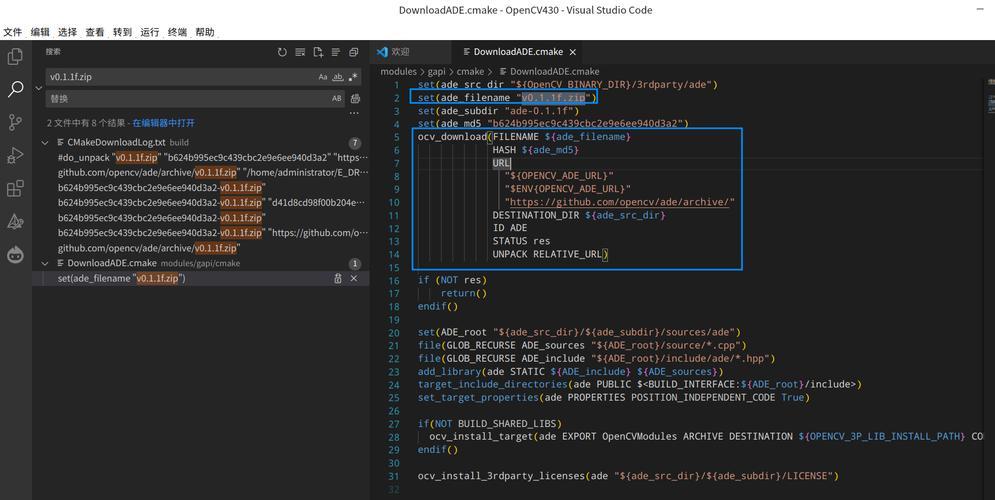Toggle Preserve Case in replace box
The height and width of the screenshot is (500, 995).
point(337,98)
